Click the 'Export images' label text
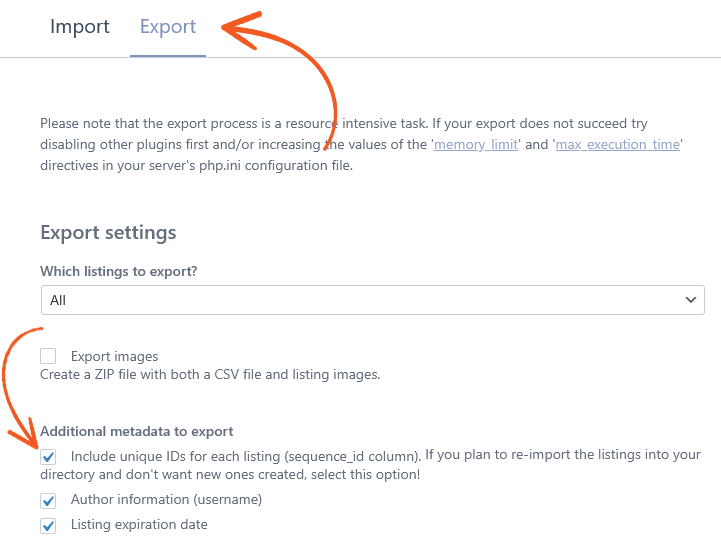The width and height of the screenshot is (721, 539). [114, 356]
